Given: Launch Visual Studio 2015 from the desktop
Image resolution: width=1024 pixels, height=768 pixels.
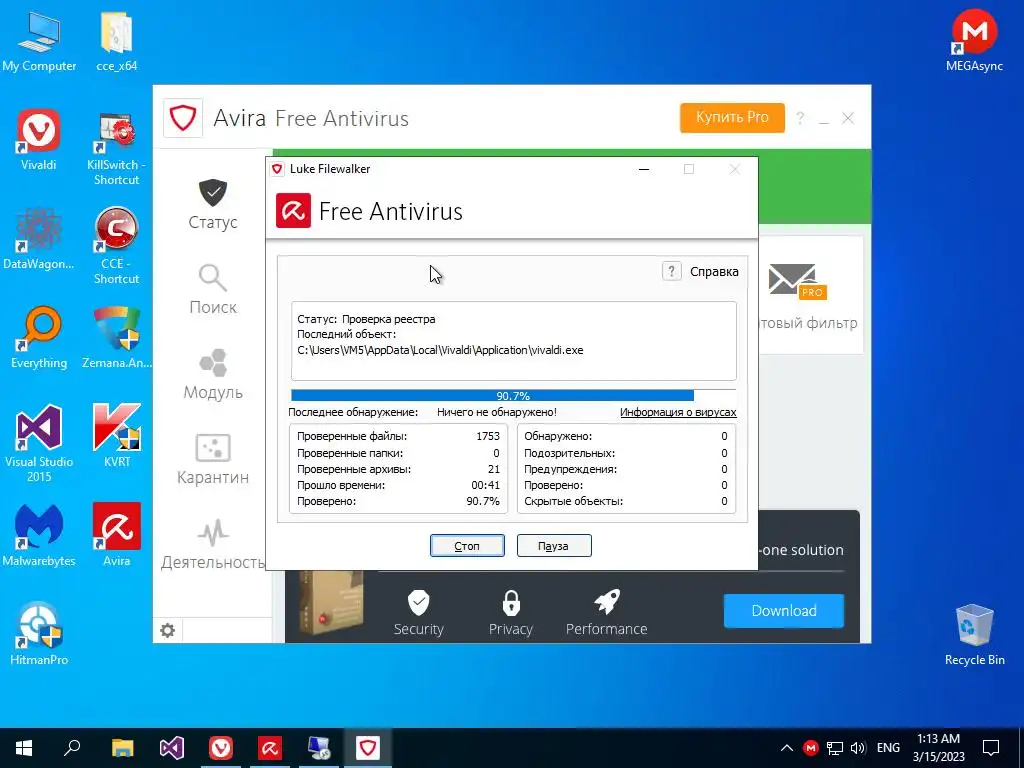Looking at the screenshot, I should coord(39,444).
